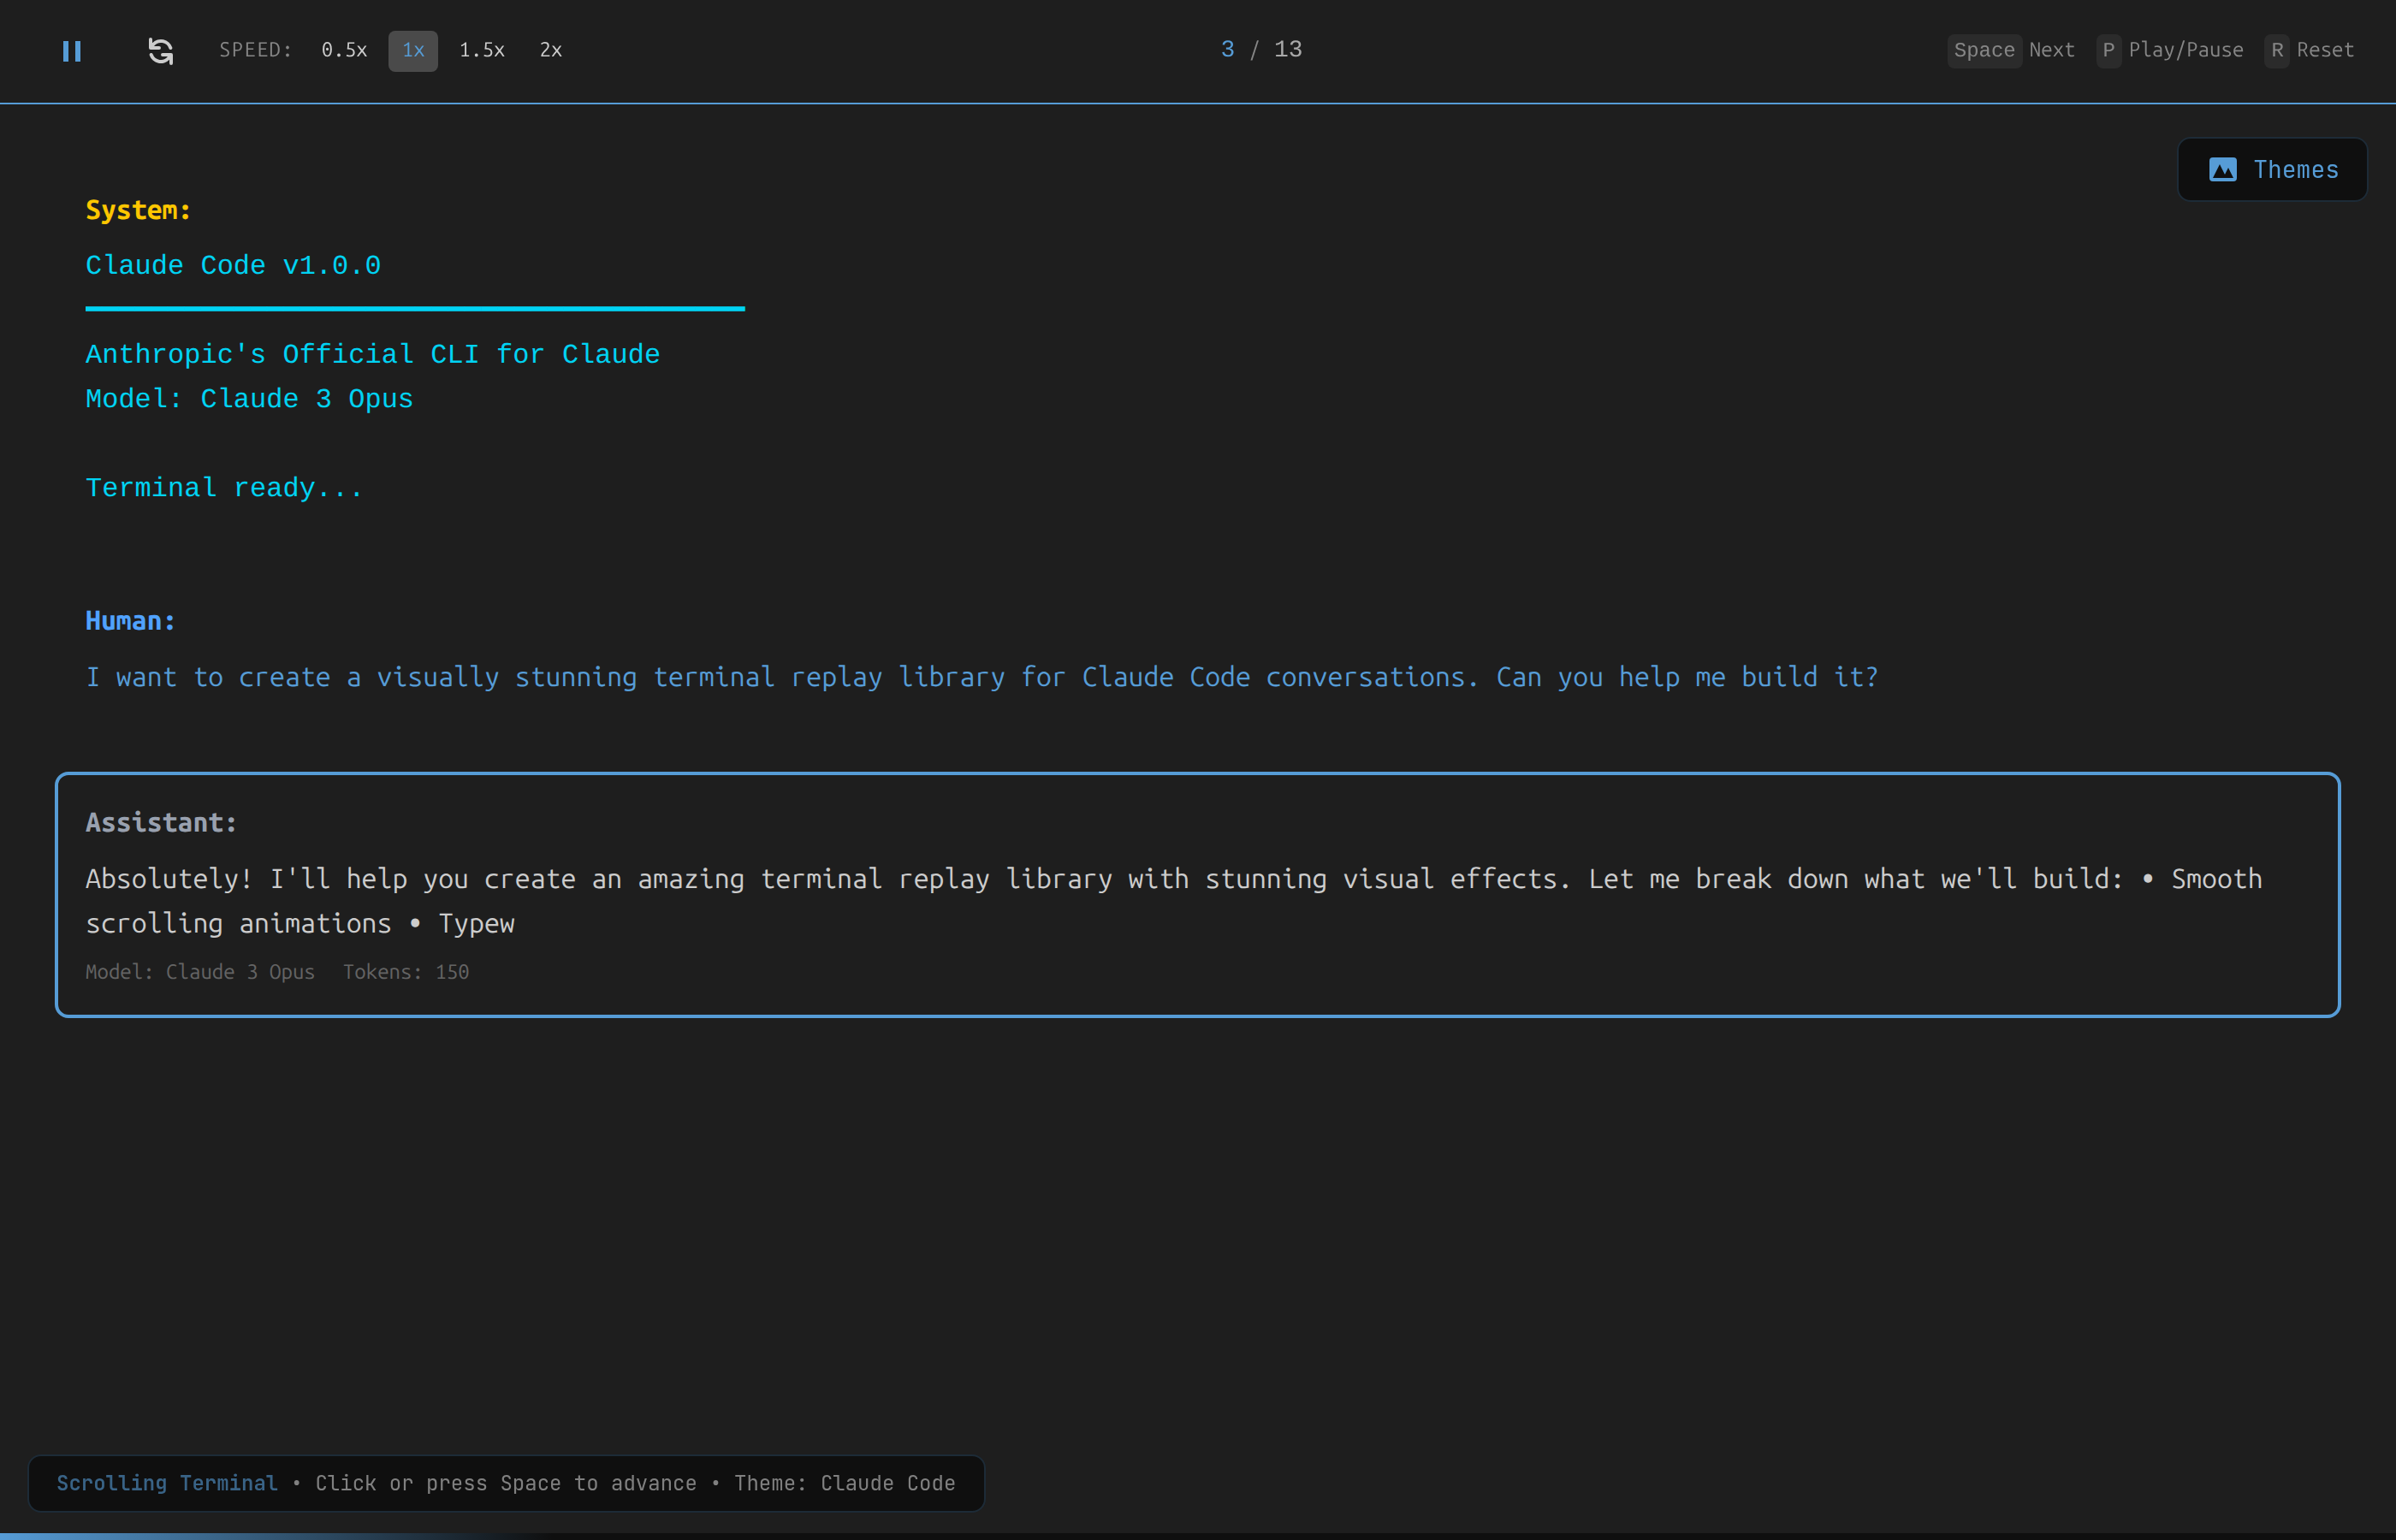The height and width of the screenshot is (1540, 2396).
Task: Click the Assistant: heading
Action: tap(161, 823)
